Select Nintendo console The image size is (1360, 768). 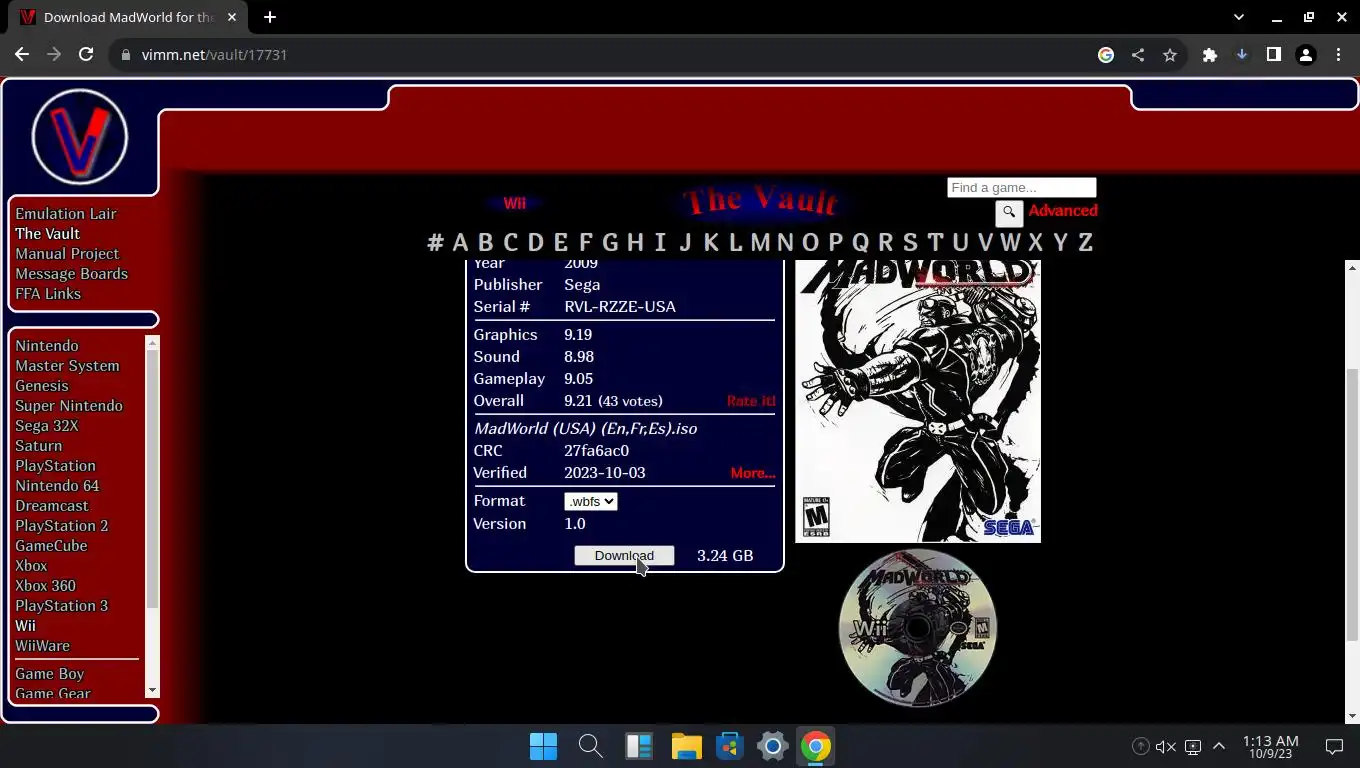[47, 346]
